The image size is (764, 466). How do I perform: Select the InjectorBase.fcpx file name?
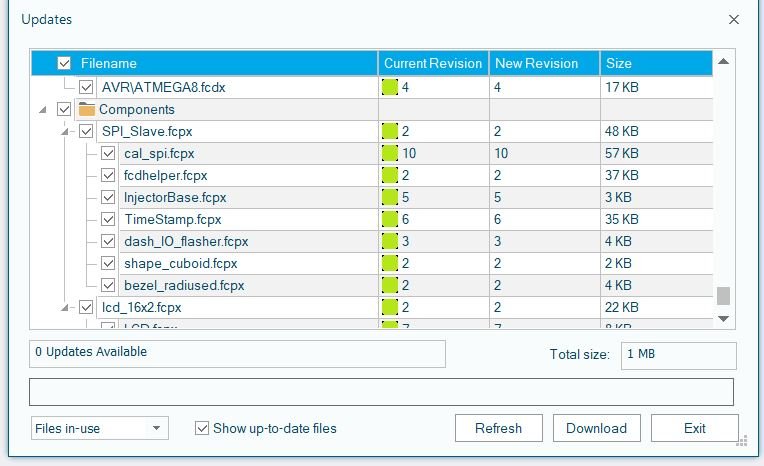[175, 197]
